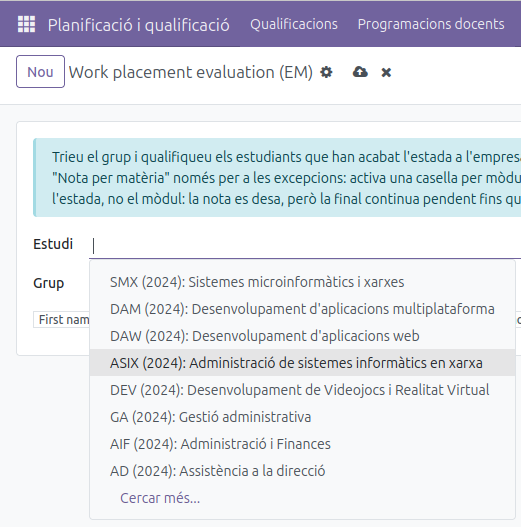Open the Qualificacions menu
The height and width of the screenshot is (527, 521).
294,24
